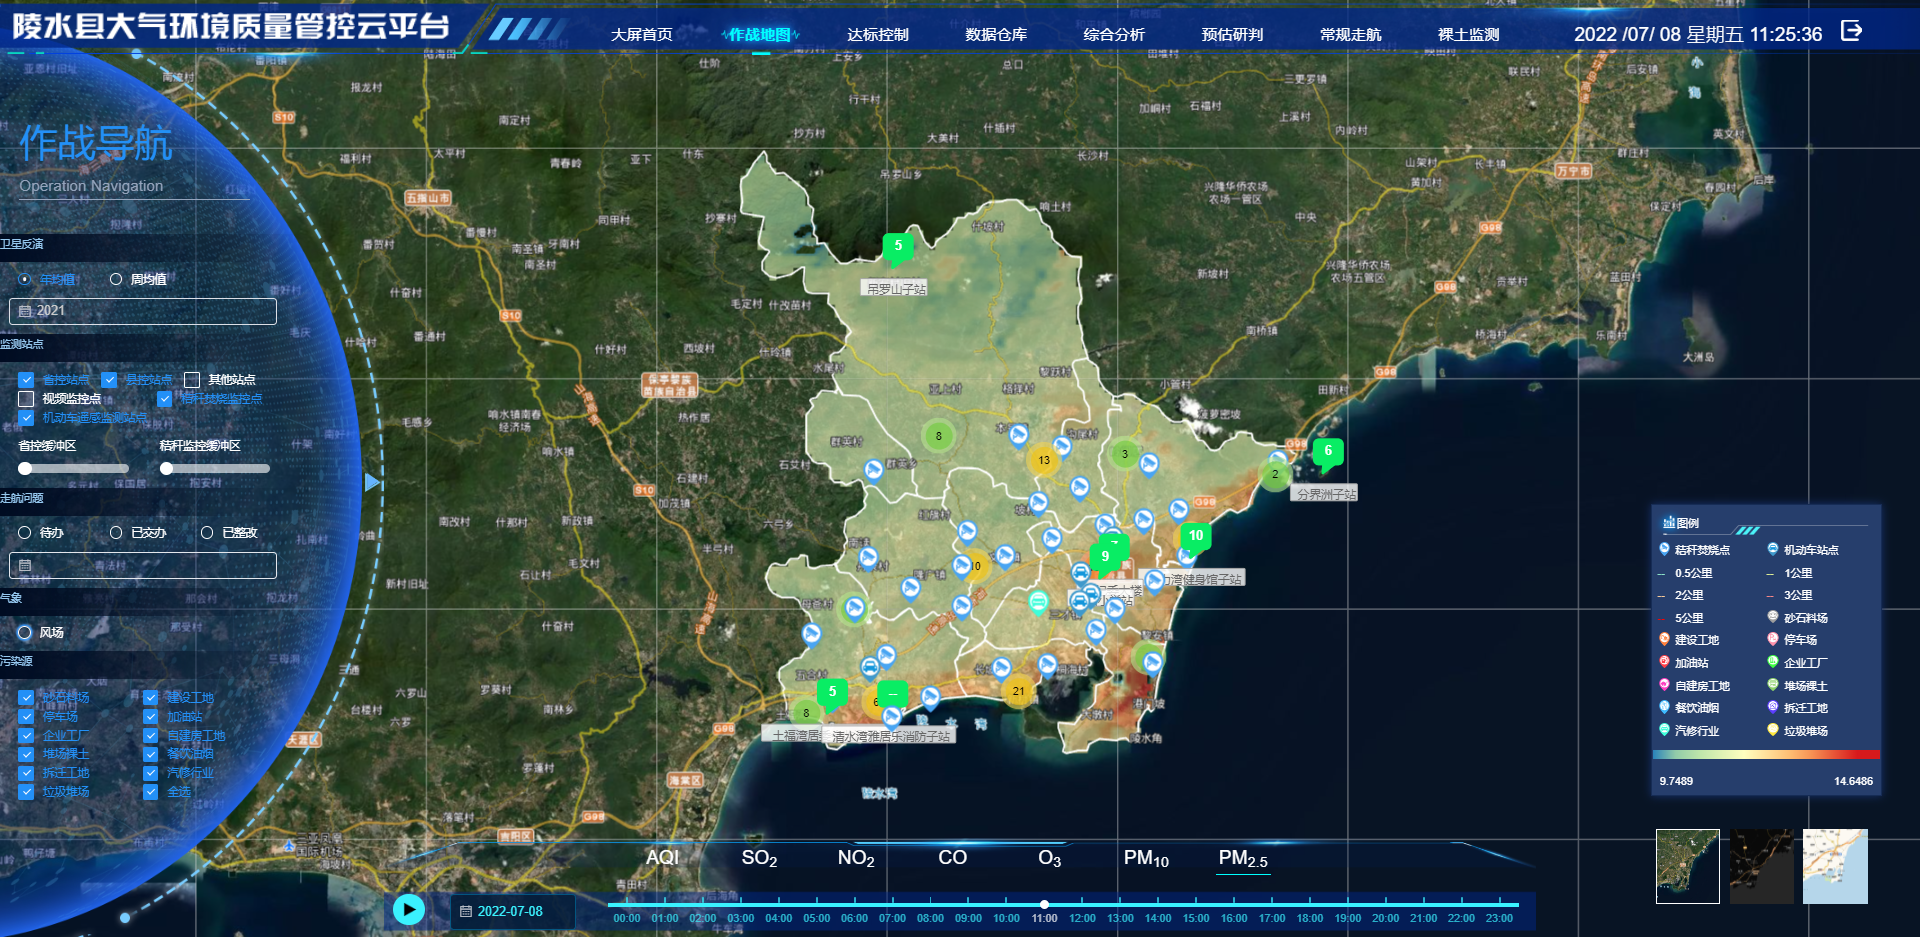Click green station marker 5 at 吊罗山子站
Viewport: 1920px width, 937px height.
(x=898, y=247)
